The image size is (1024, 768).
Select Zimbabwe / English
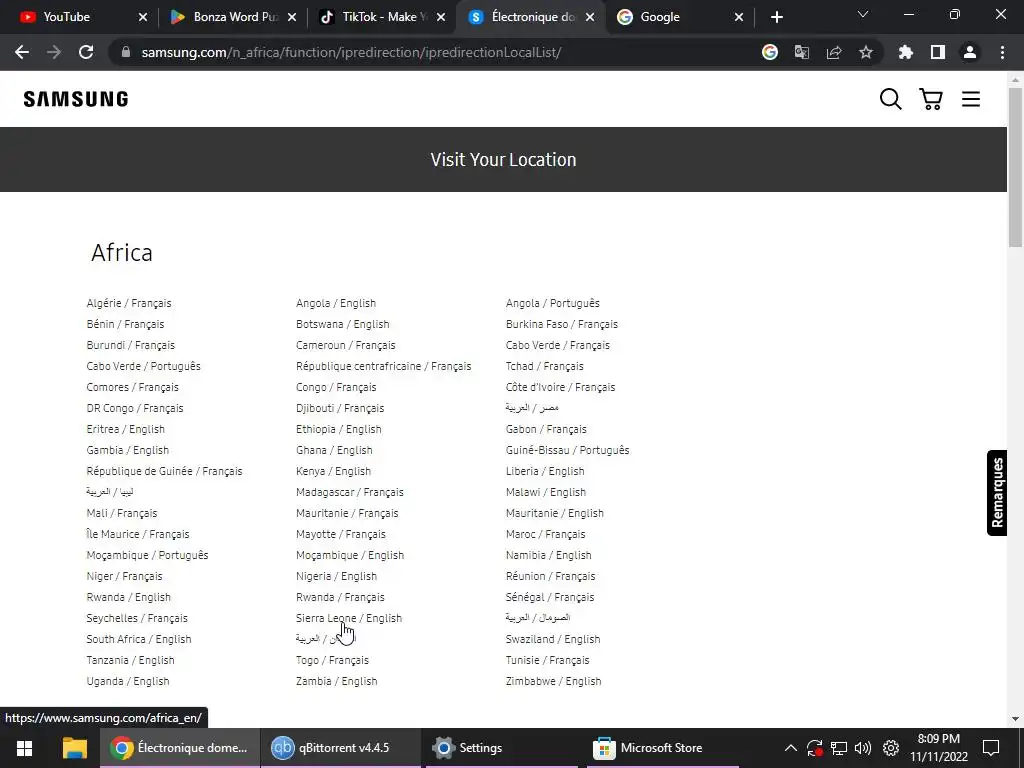tap(553, 681)
